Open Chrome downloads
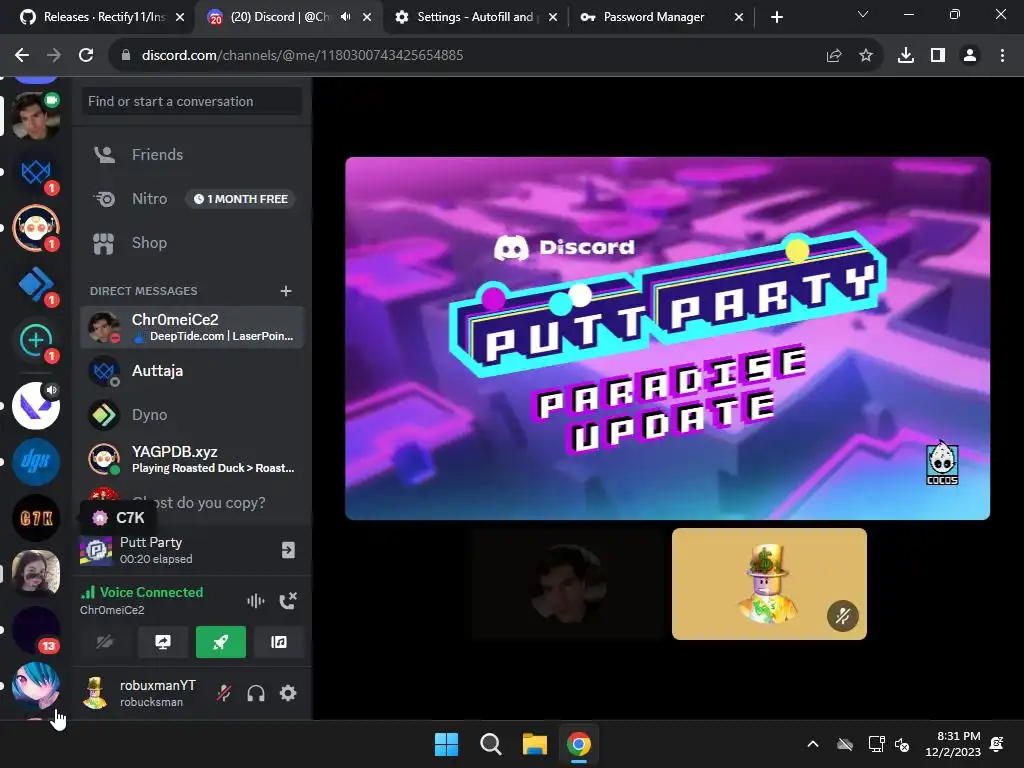This screenshot has height=768, width=1024. (906, 56)
